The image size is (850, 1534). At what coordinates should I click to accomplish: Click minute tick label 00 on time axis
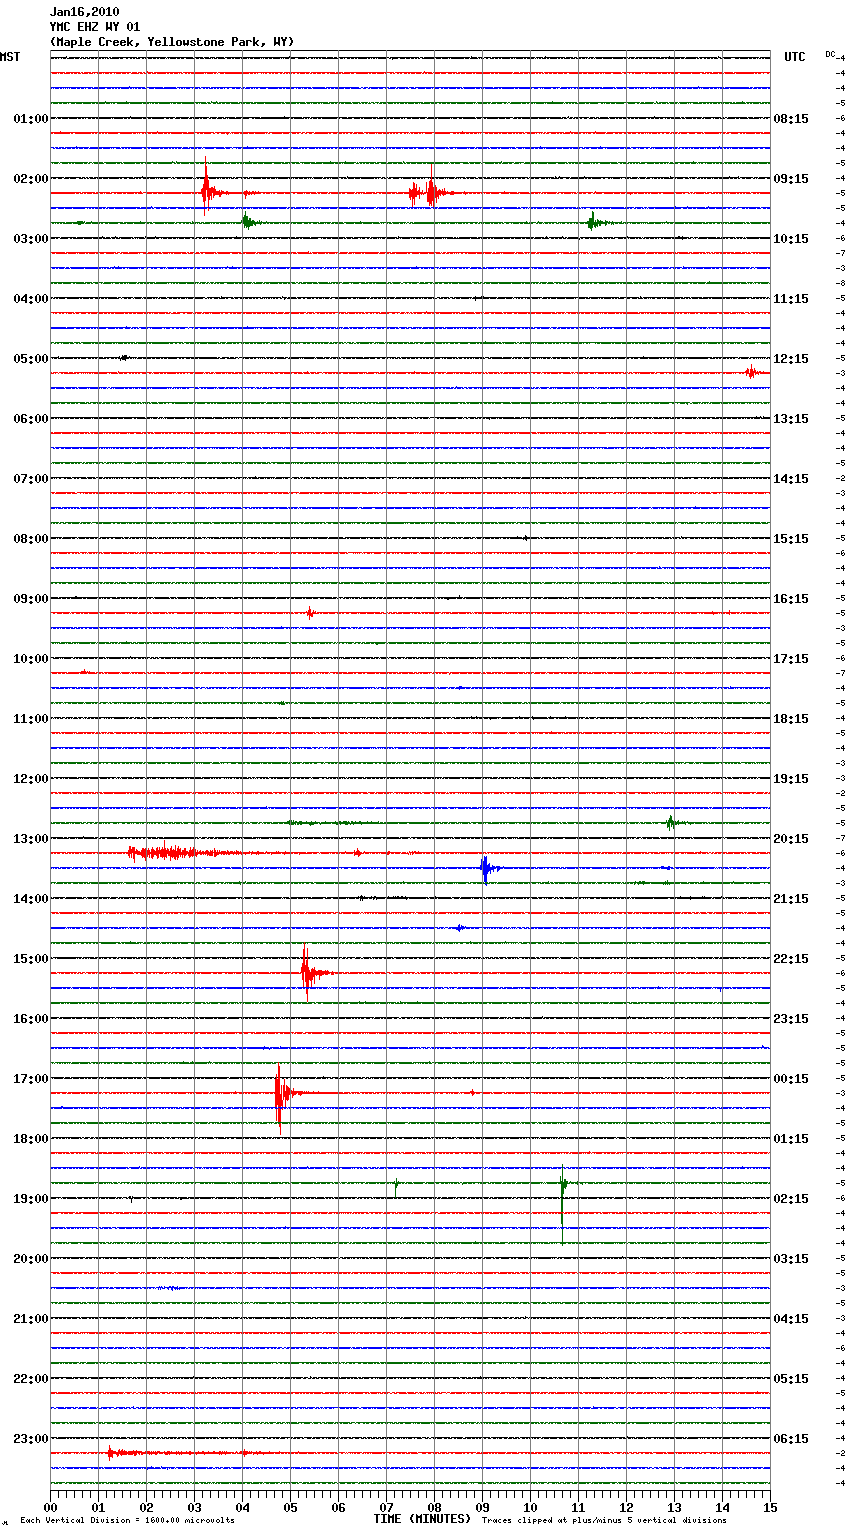point(50,1508)
